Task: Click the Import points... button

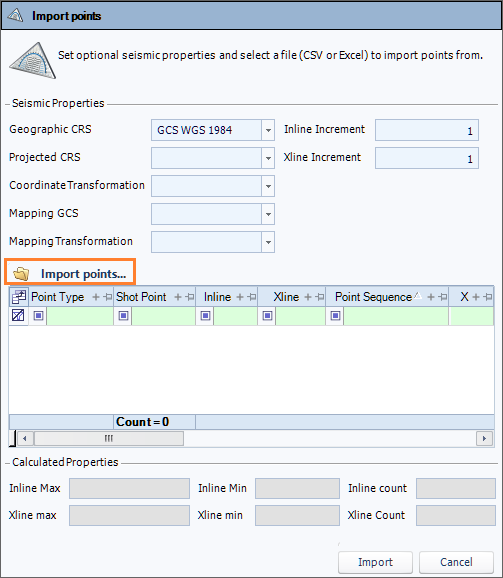Action: coord(70,272)
